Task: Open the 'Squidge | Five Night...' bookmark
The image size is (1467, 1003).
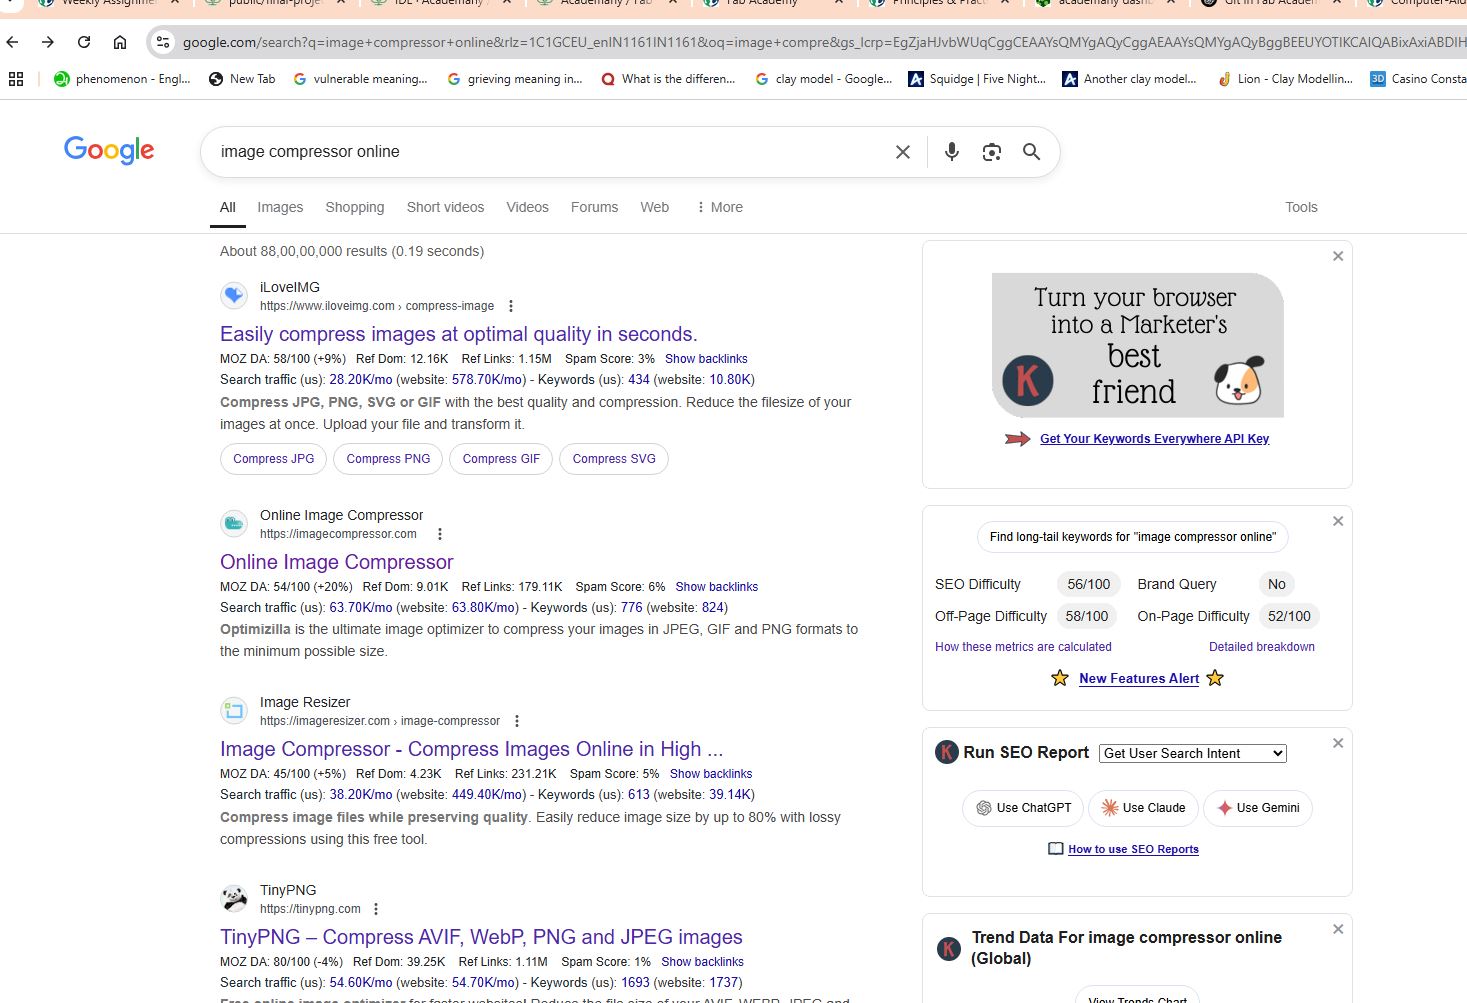Action: (x=977, y=79)
